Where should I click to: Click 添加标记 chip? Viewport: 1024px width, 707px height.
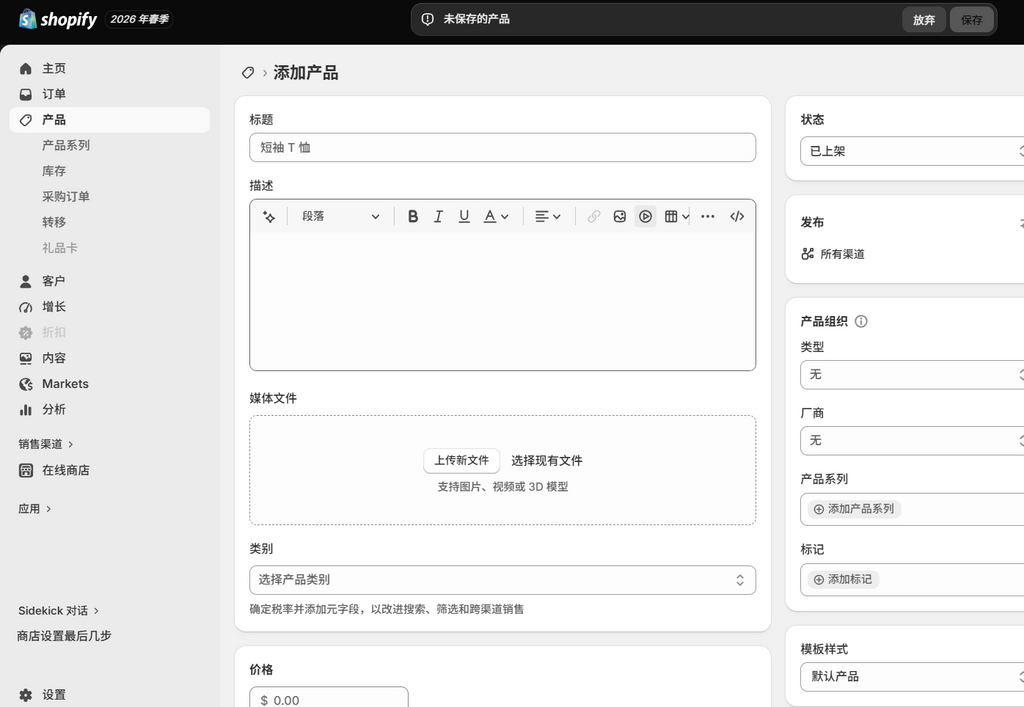pyautogui.click(x=843, y=580)
